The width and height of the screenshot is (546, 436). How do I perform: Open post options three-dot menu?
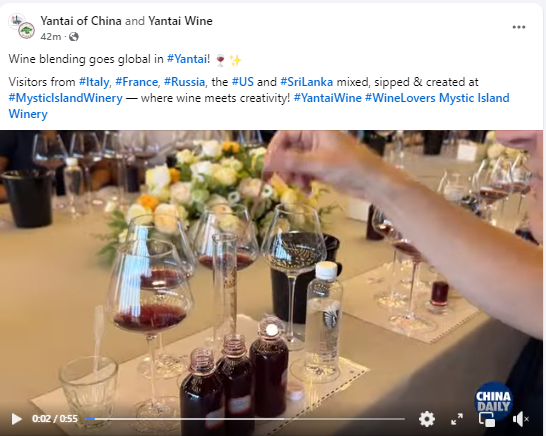click(518, 27)
